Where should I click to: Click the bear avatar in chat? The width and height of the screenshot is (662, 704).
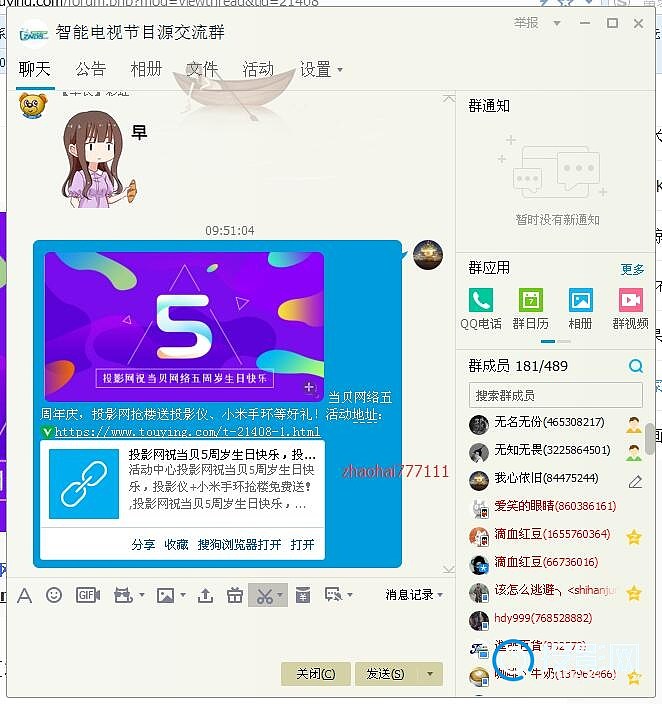coord(33,106)
